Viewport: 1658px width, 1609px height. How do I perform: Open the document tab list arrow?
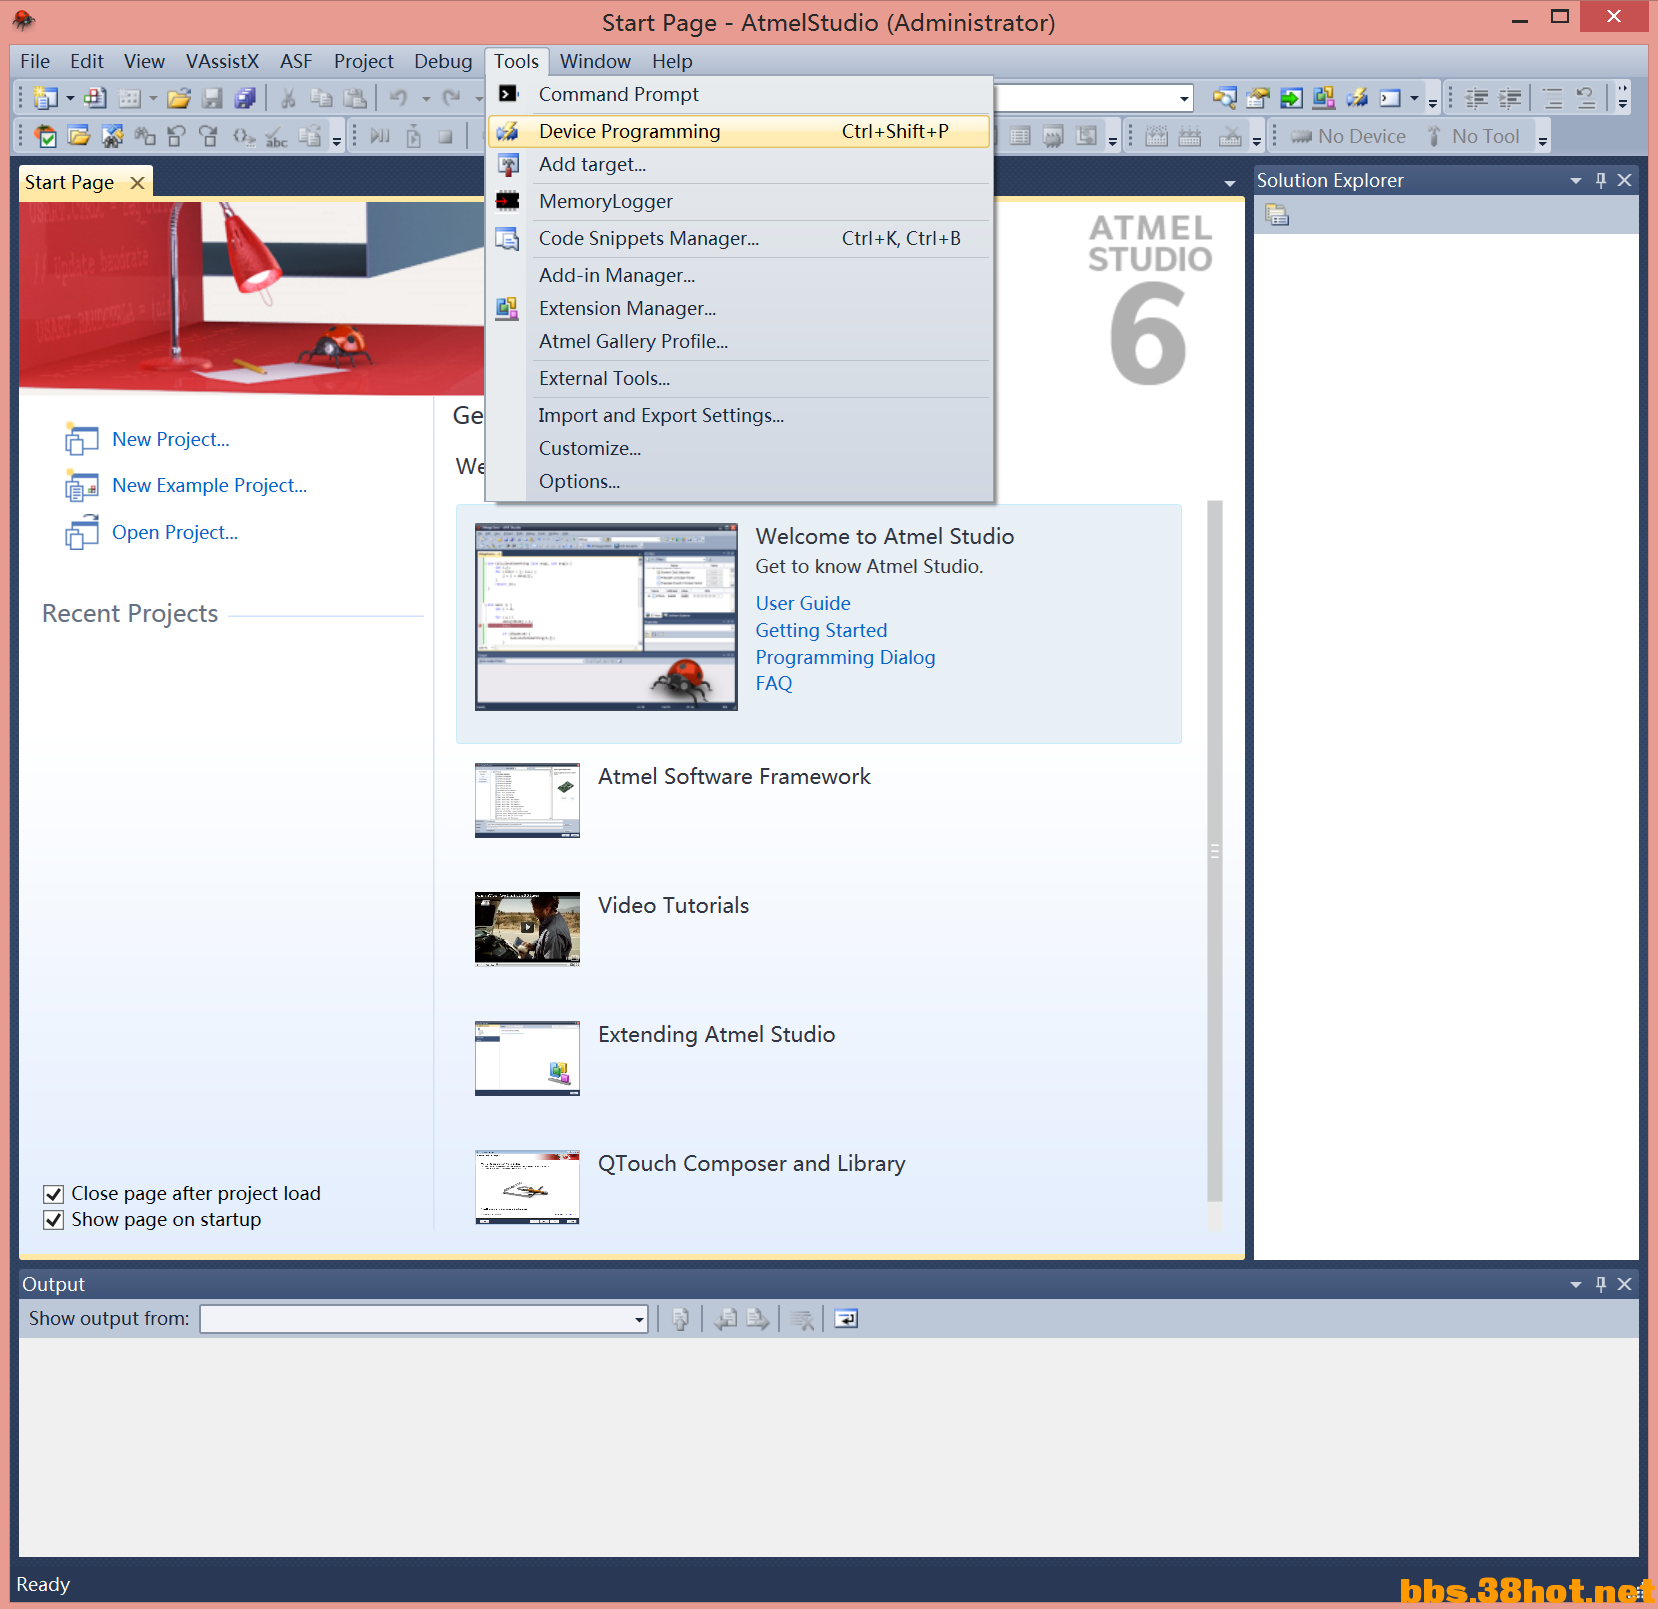coord(1230,183)
